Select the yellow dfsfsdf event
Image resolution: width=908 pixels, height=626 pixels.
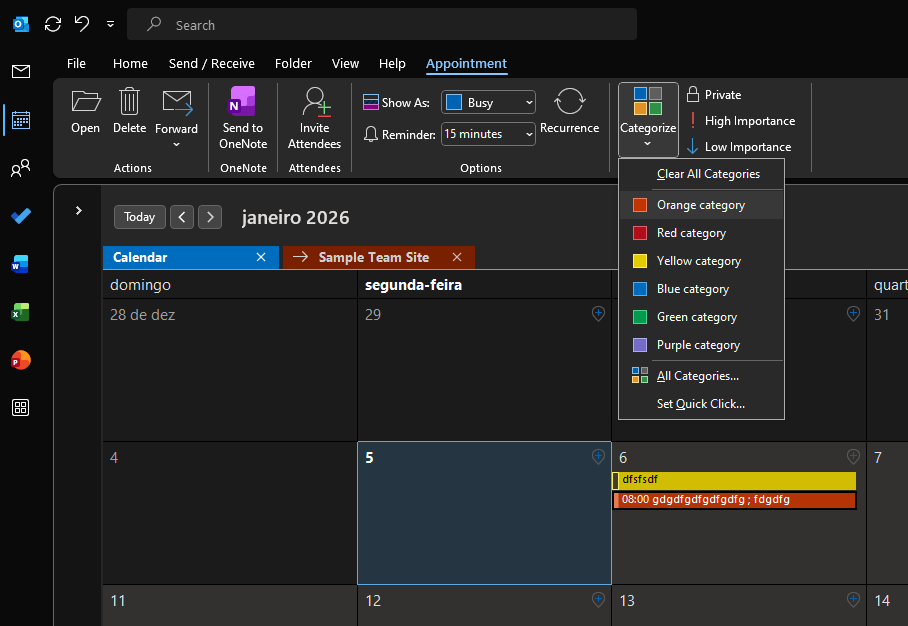pyautogui.click(x=734, y=480)
